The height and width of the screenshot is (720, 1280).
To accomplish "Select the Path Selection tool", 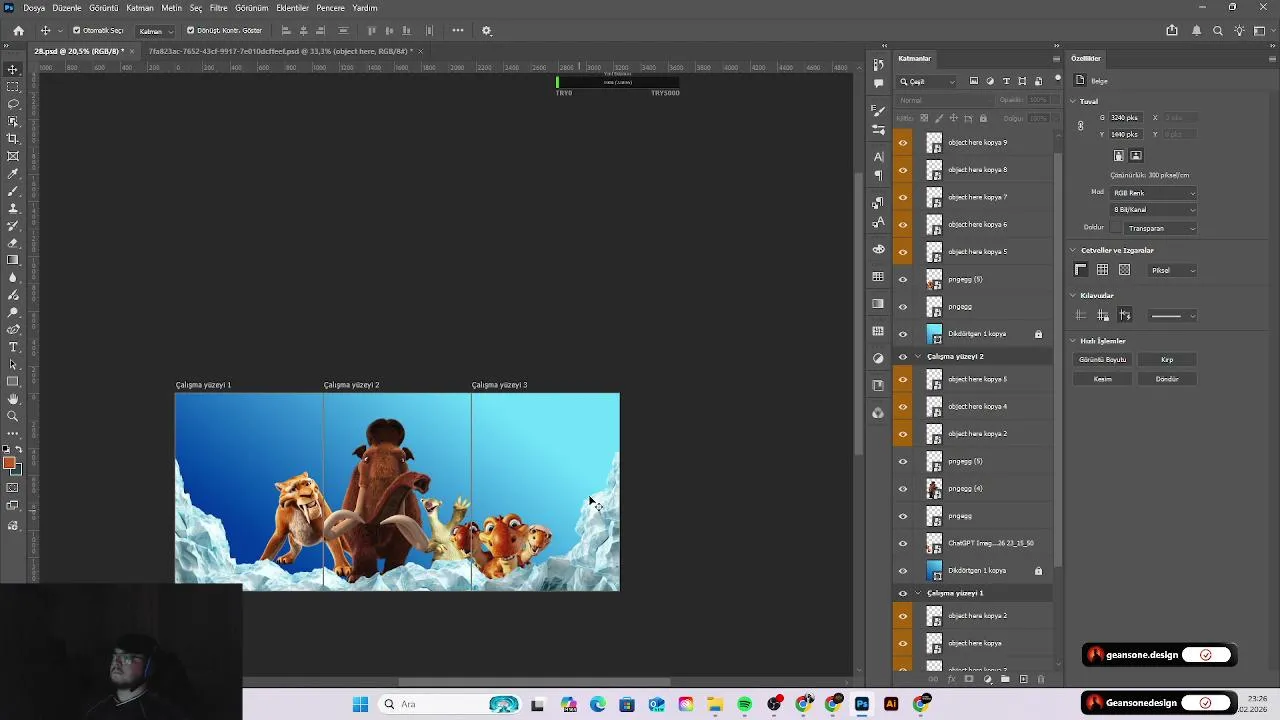I will point(13,364).
